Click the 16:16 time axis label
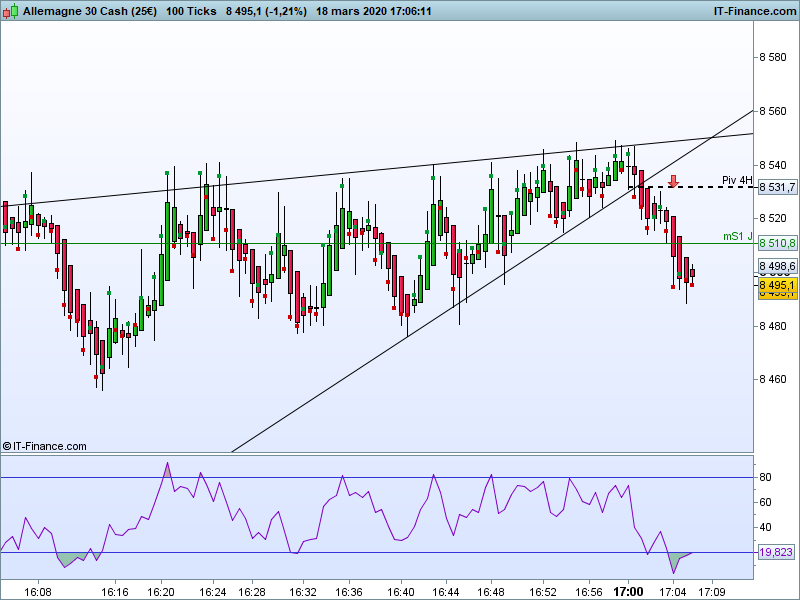The height and width of the screenshot is (600, 800). tap(115, 592)
